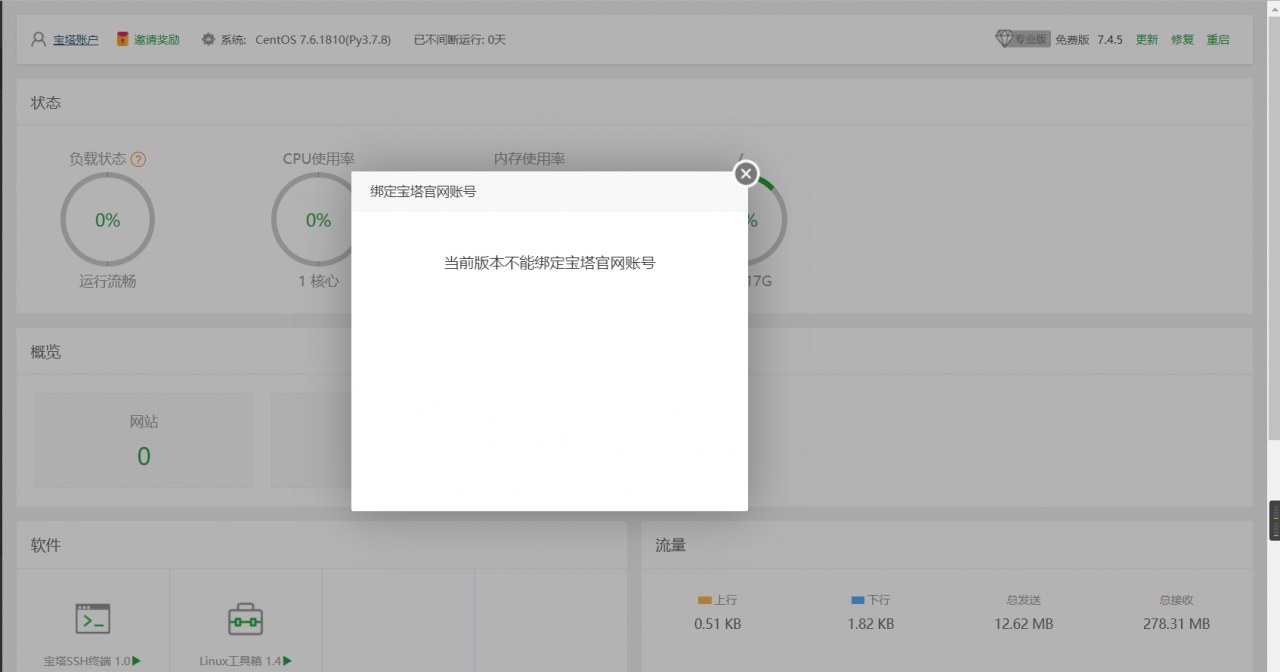
Task: Open the 邀请奖励 gift reward icon
Action: [x=122, y=39]
